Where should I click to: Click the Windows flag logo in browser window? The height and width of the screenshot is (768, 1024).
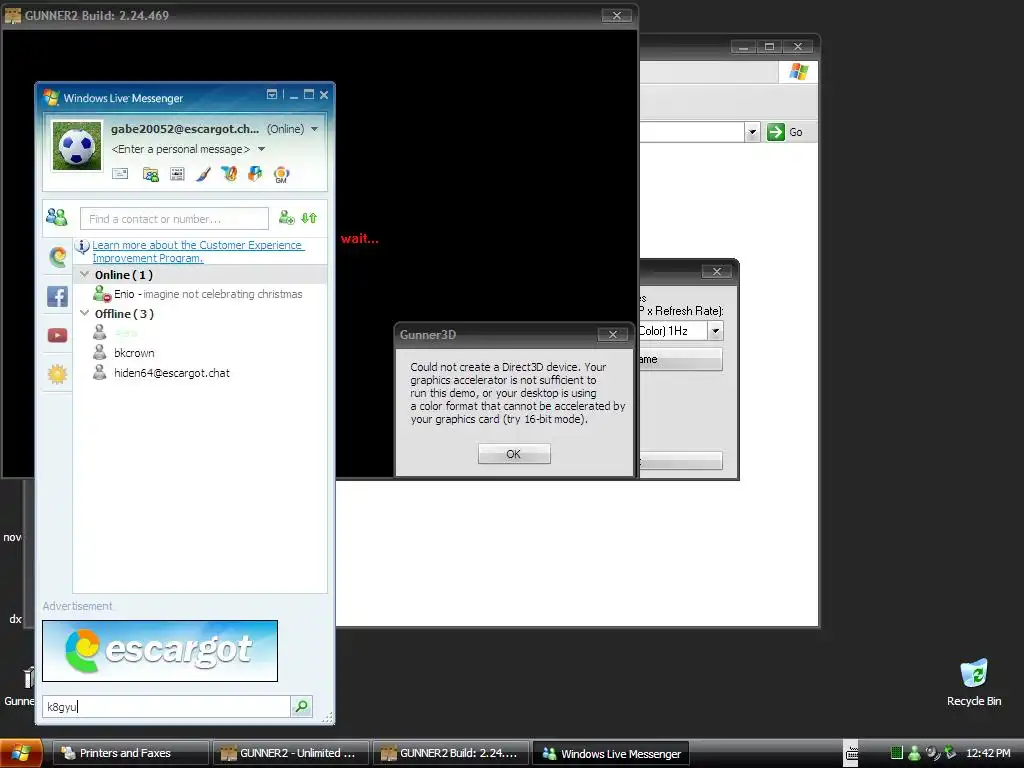[x=798, y=72]
